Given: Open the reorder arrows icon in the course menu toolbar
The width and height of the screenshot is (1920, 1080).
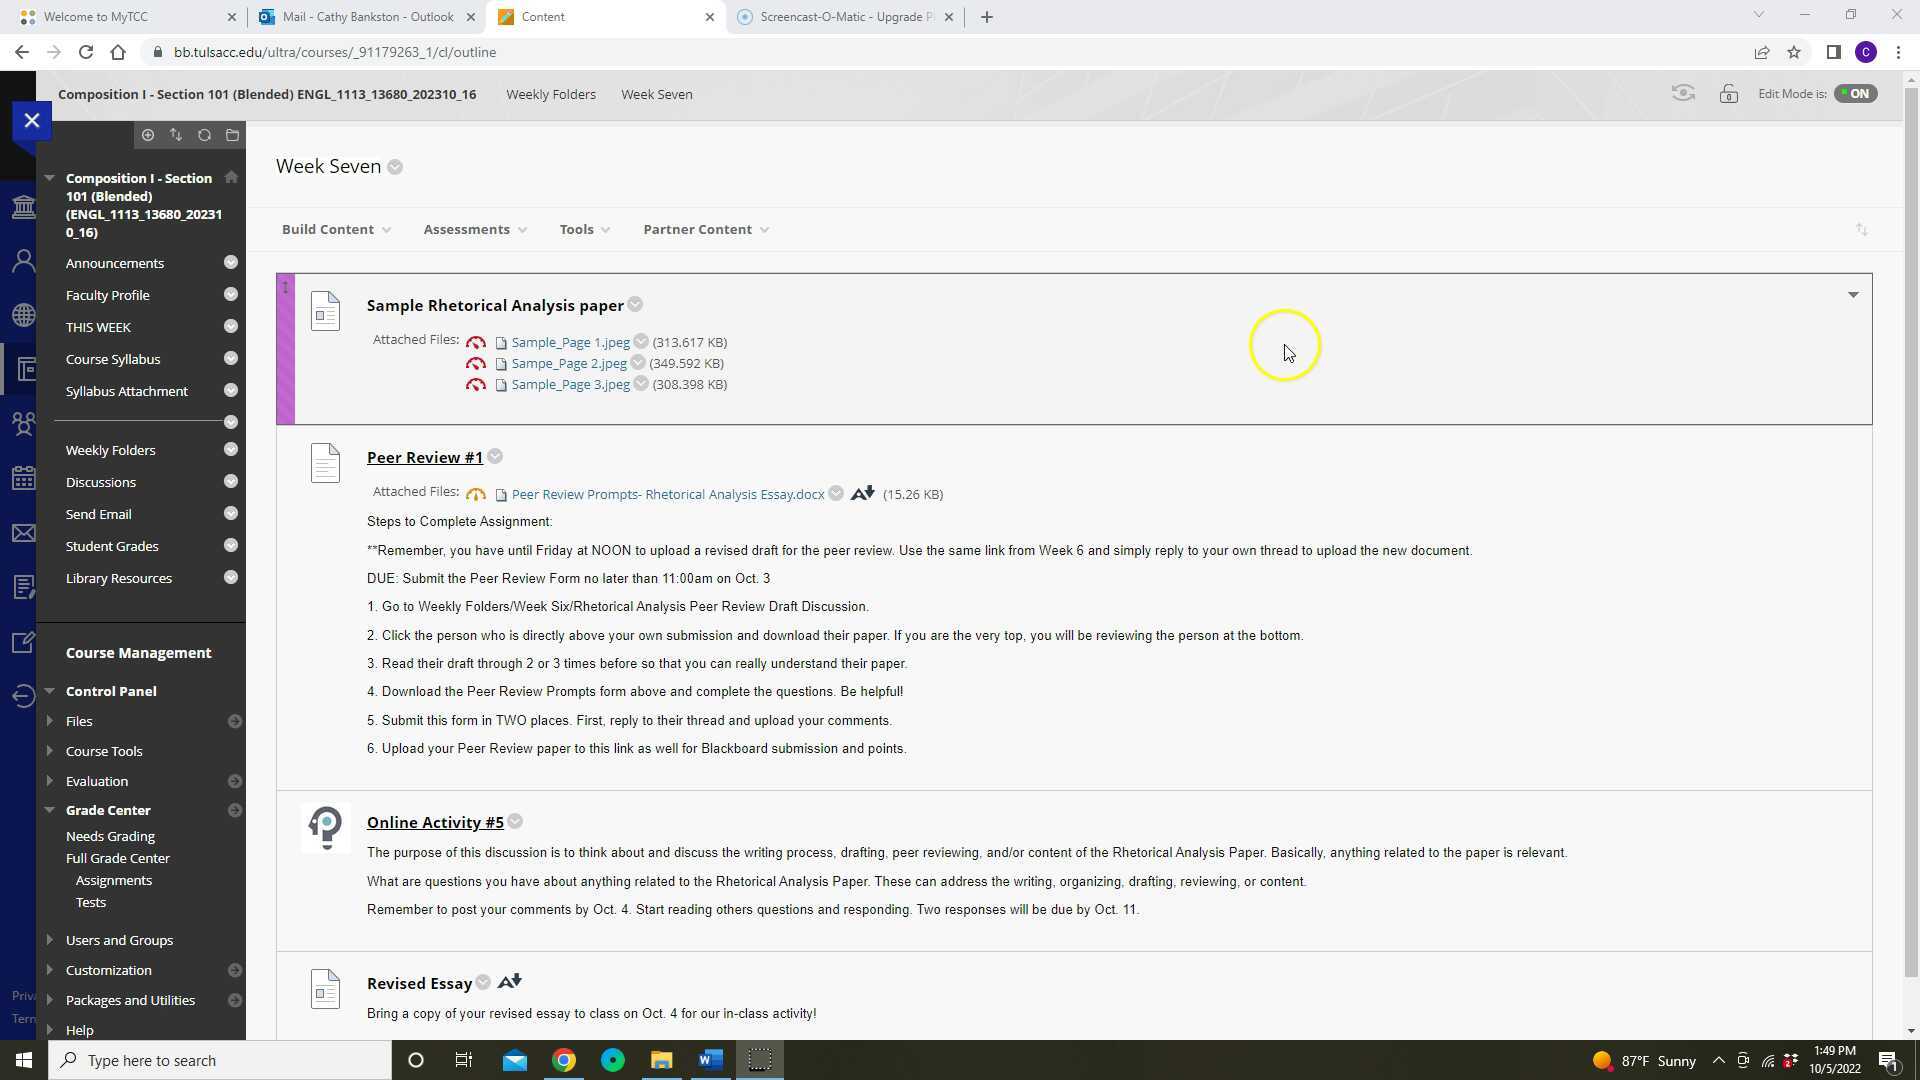Looking at the screenshot, I should 176,135.
